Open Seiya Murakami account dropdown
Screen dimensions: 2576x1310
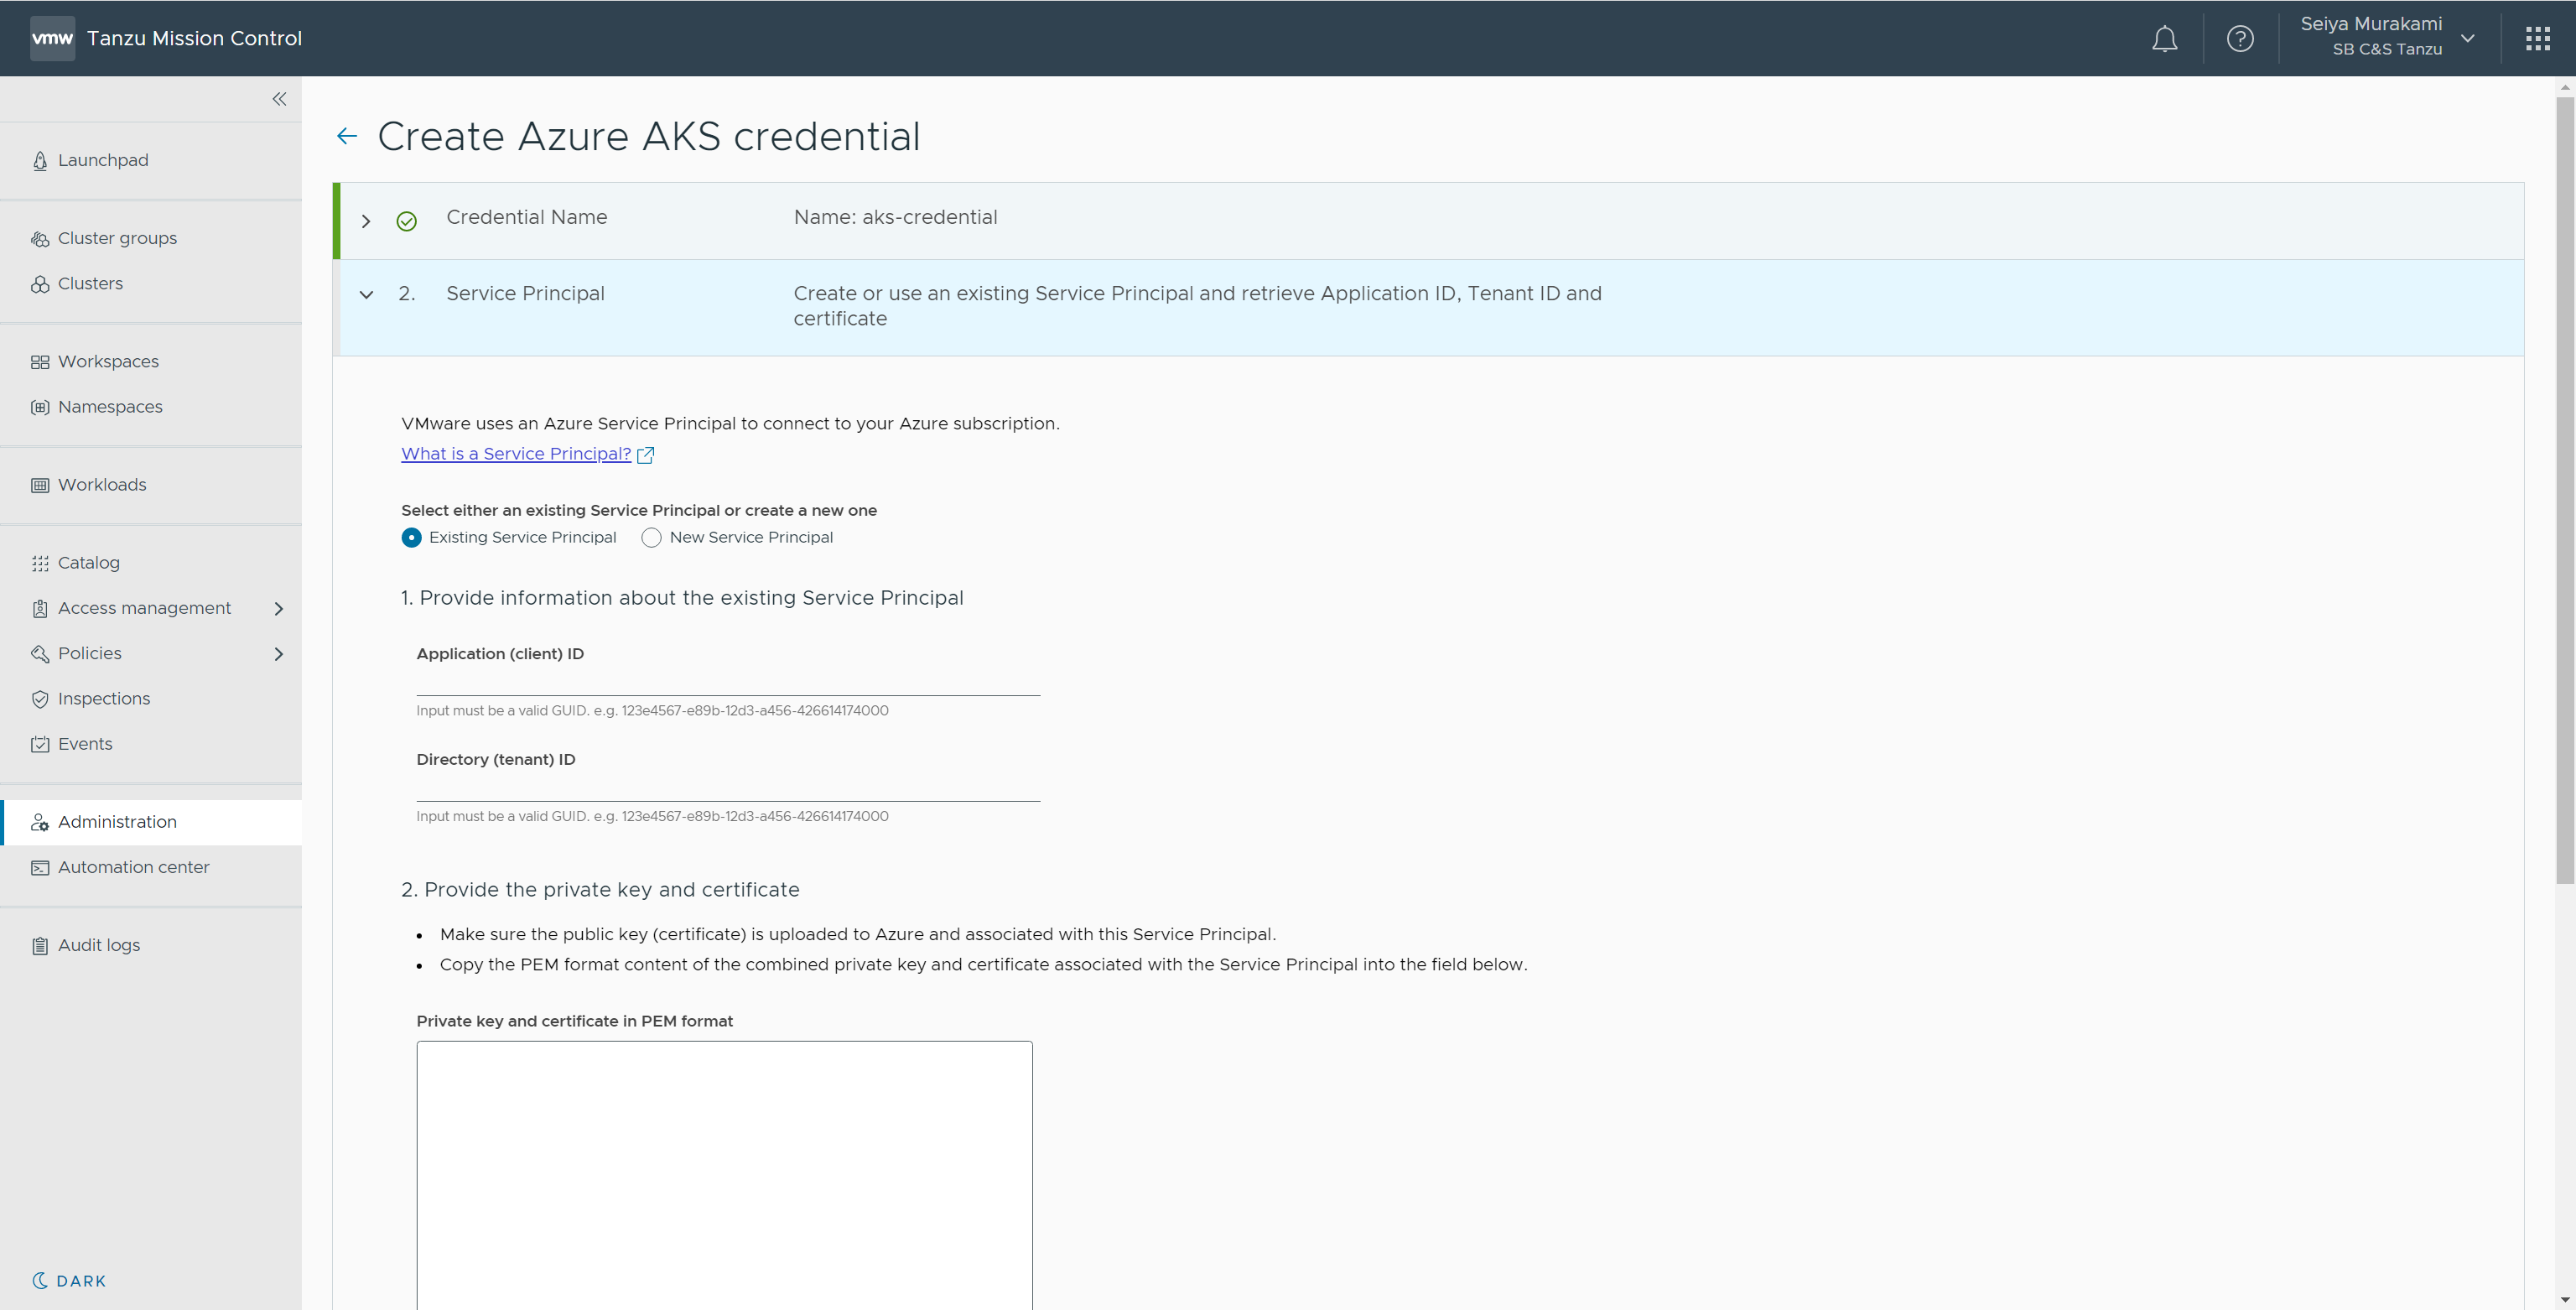pyautogui.click(x=2467, y=39)
